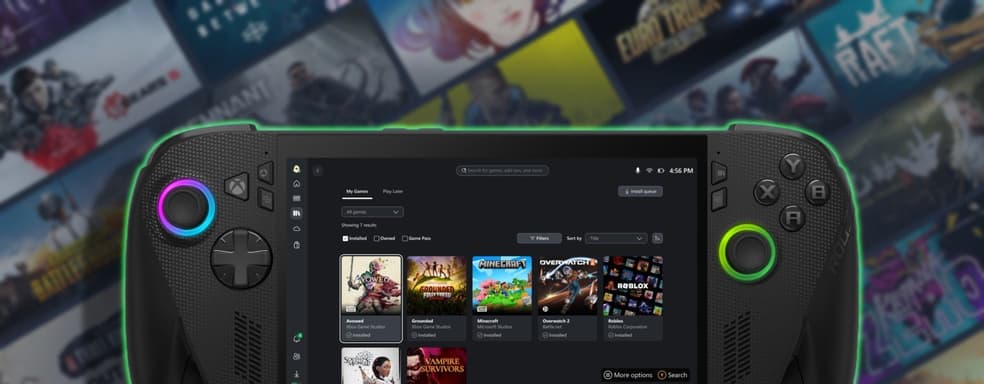This screenshot has height=384, width=984.
Task: Open the friends icon in sidebar
Action: click(x=296, y=356)
